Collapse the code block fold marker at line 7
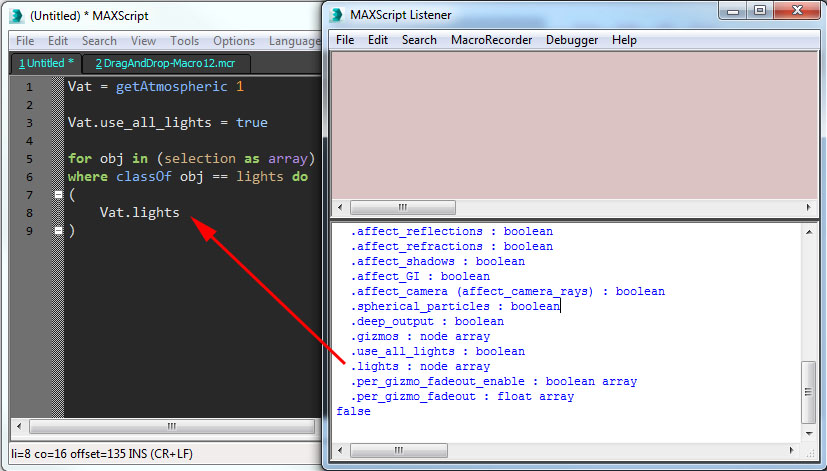827x471 pixels. (x=58, y=195)
